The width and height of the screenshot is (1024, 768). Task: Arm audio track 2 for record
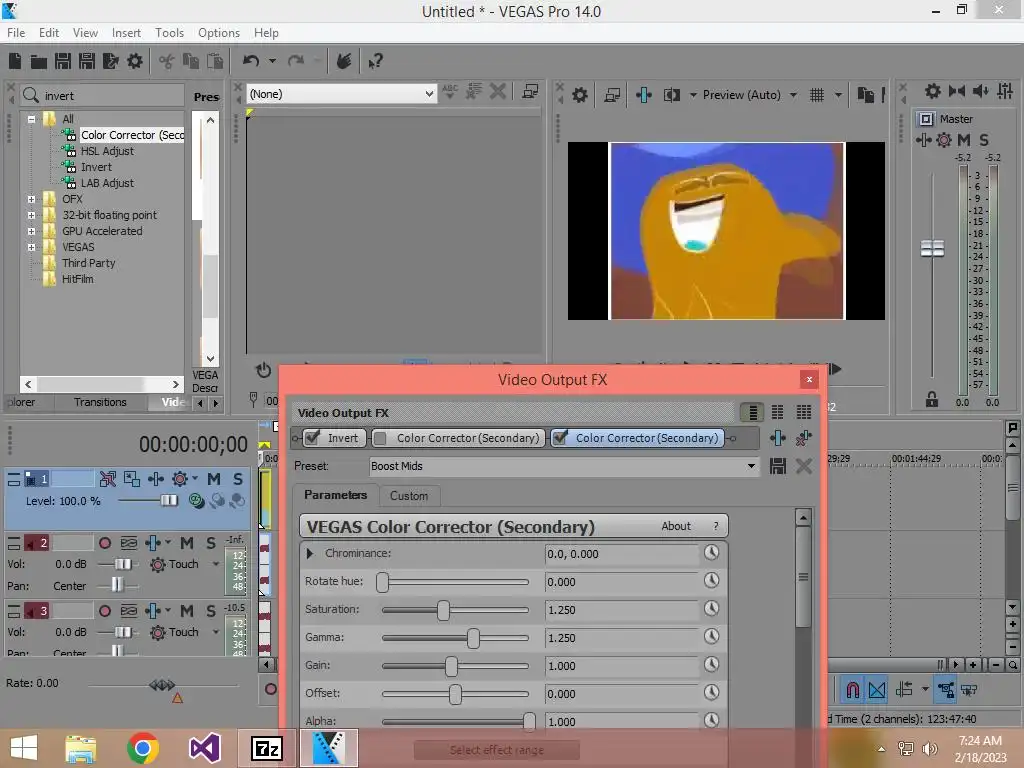tap(104, 543)
